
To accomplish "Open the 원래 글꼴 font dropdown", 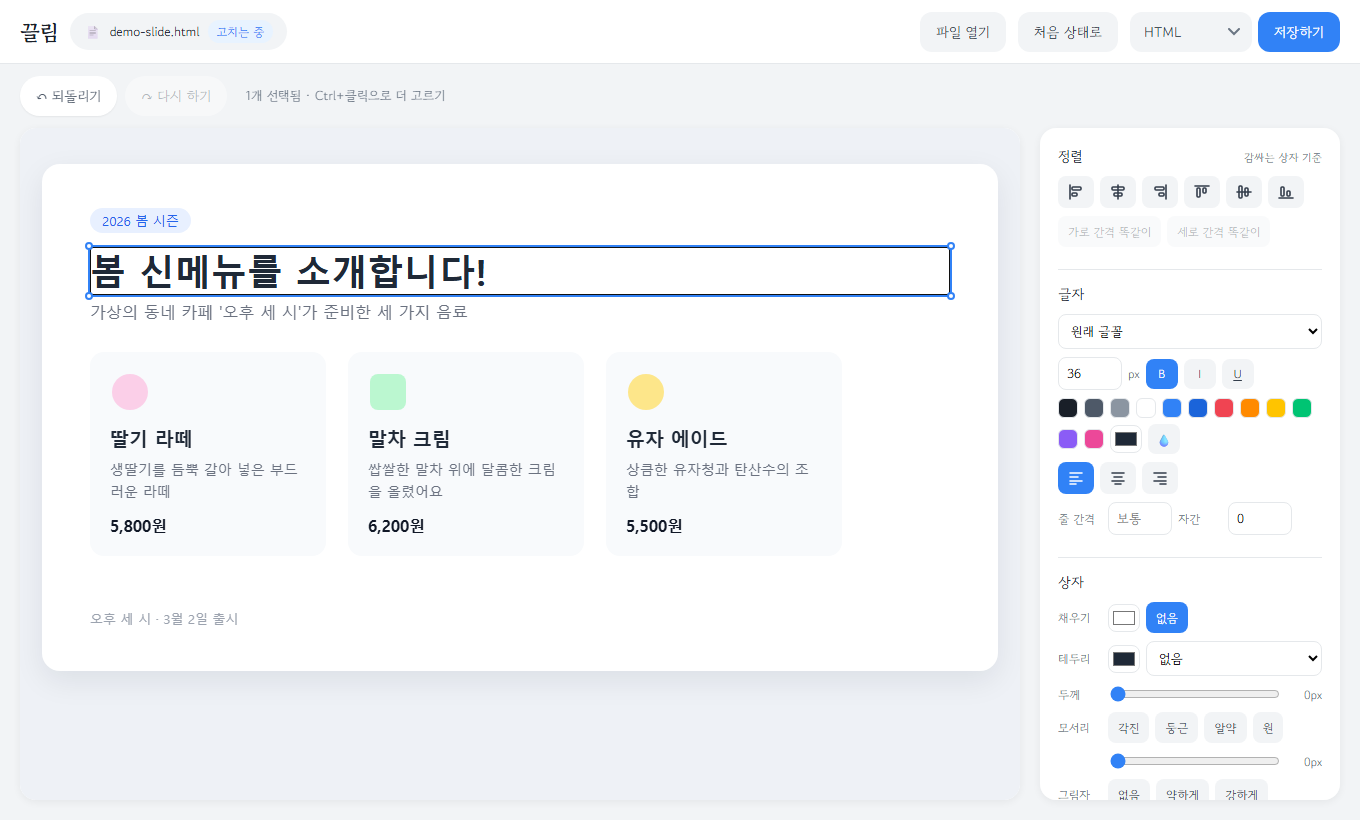I will pyautogui.click(x=1190, y=332).
